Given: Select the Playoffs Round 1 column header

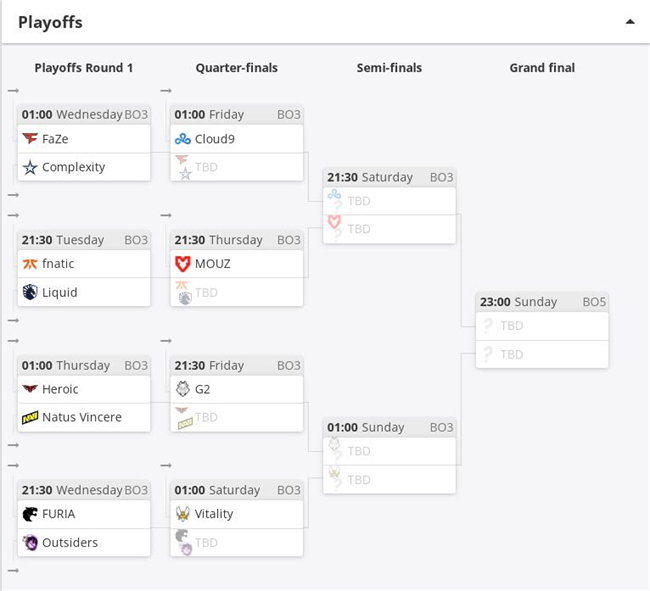Looking at the screenshot, I should tap(84, 68).
